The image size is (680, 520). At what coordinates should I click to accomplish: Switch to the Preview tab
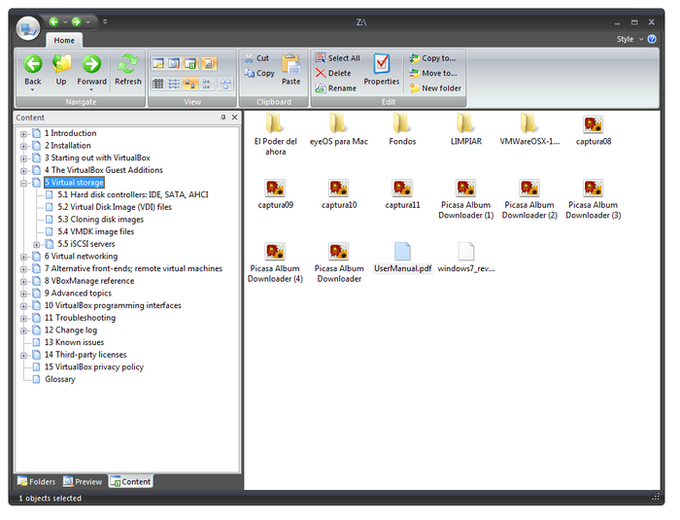[x=82, y=481]
